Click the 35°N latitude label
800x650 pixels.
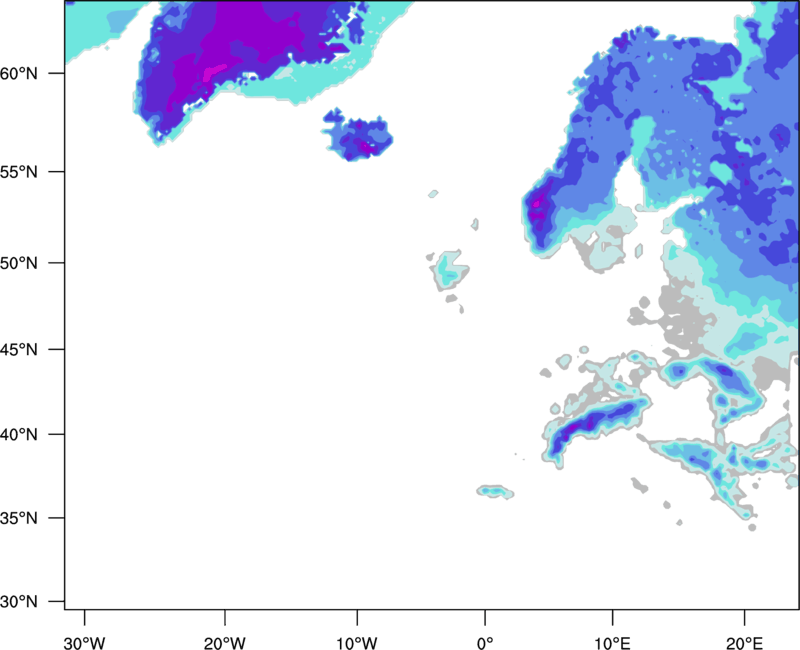tap(19, 518)
